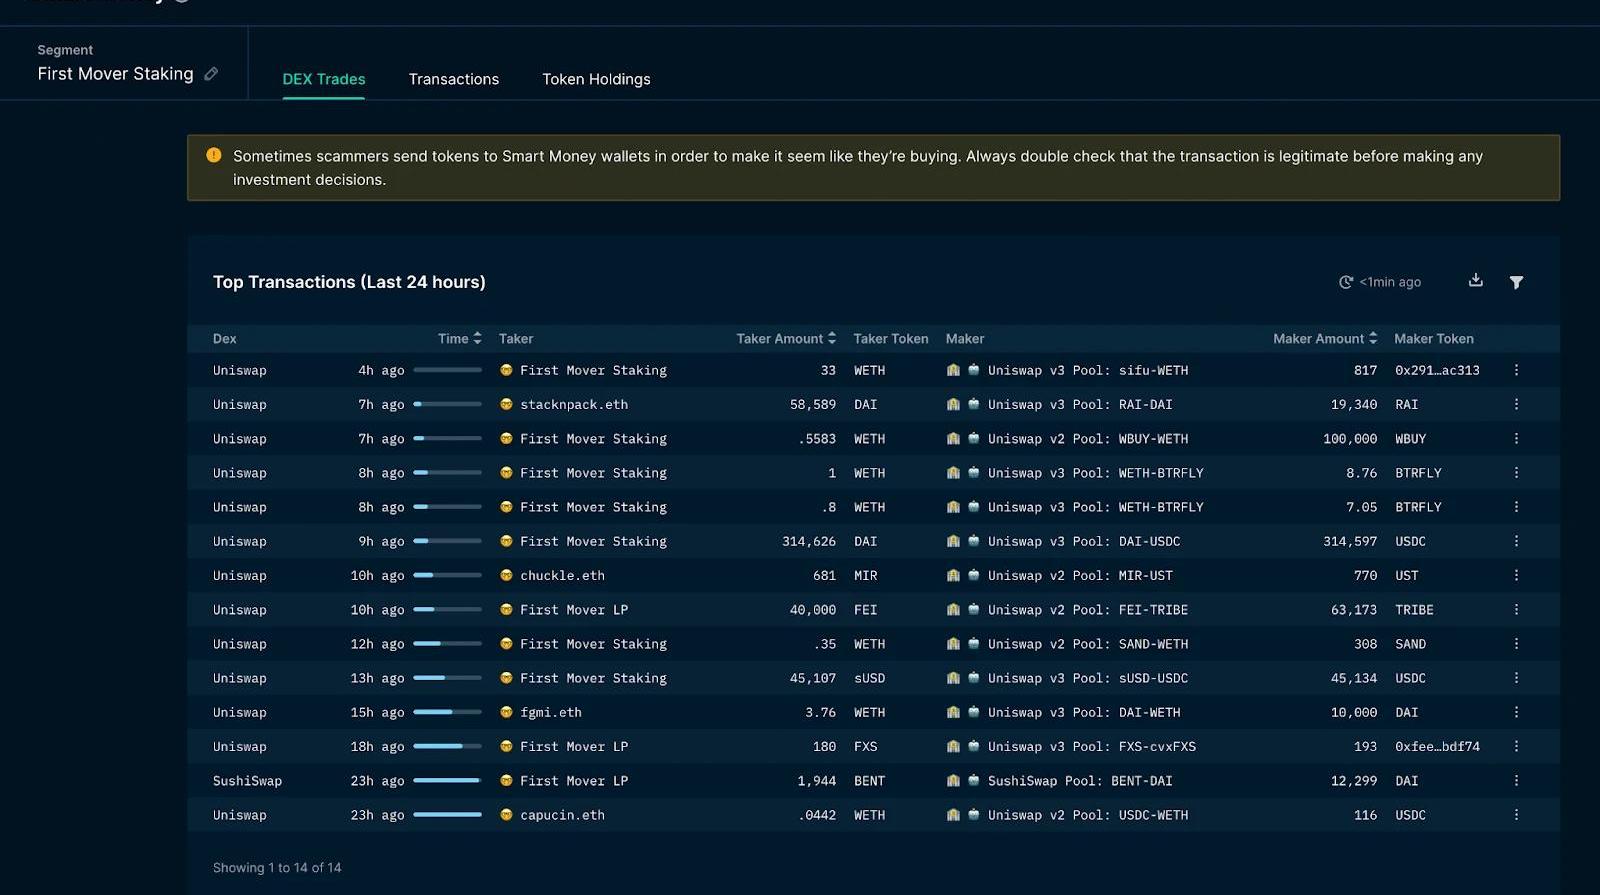Open the stacknpack.eth taker address
Image resolution: width=1600 pixels, height=895 pixels.
click(x=574, y=404)
